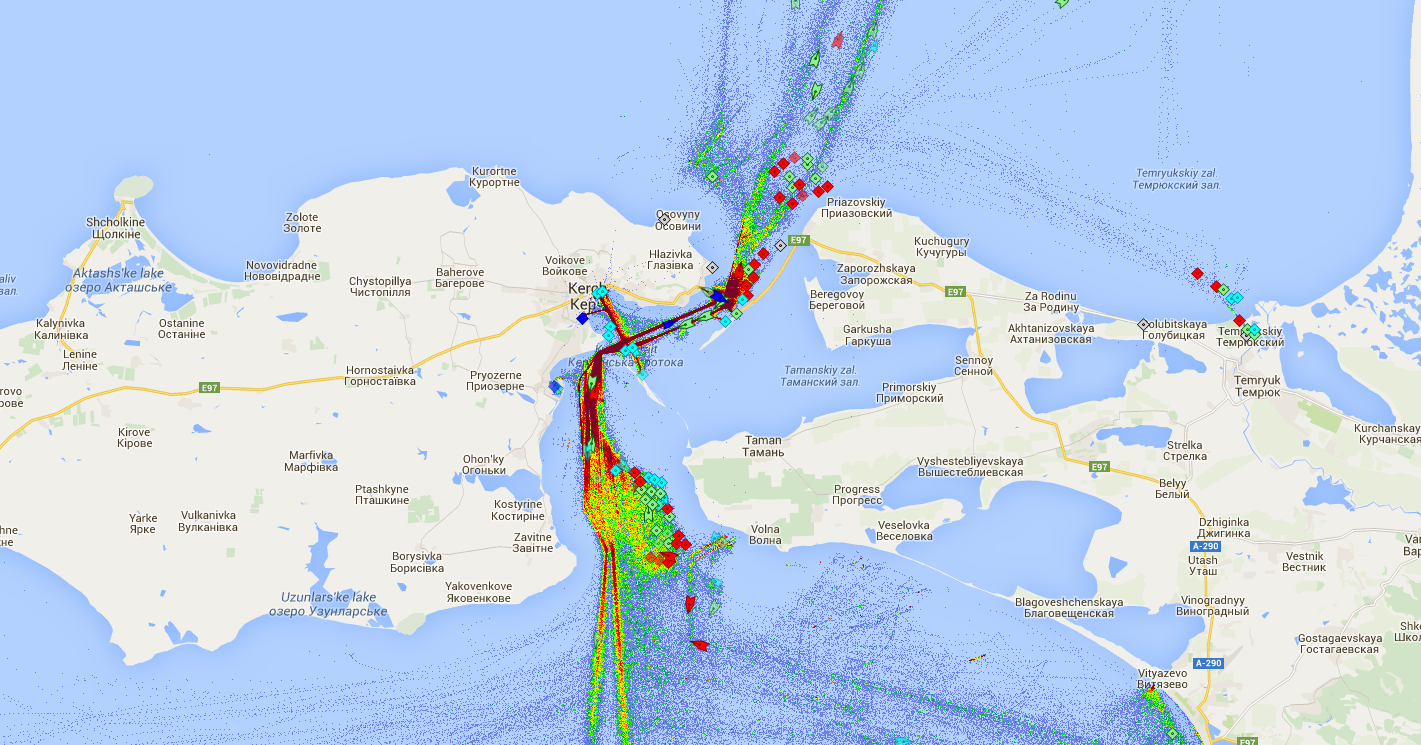1421x745 pixels.
Task: Select the green ship icon beside the top red ship
Action: click(x=816, y=61)
